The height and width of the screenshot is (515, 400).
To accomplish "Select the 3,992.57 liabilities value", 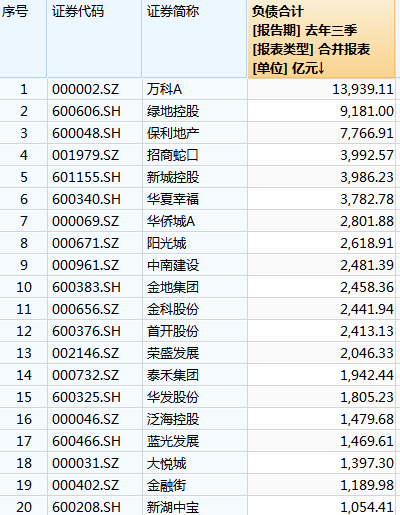I will point(321,155).
